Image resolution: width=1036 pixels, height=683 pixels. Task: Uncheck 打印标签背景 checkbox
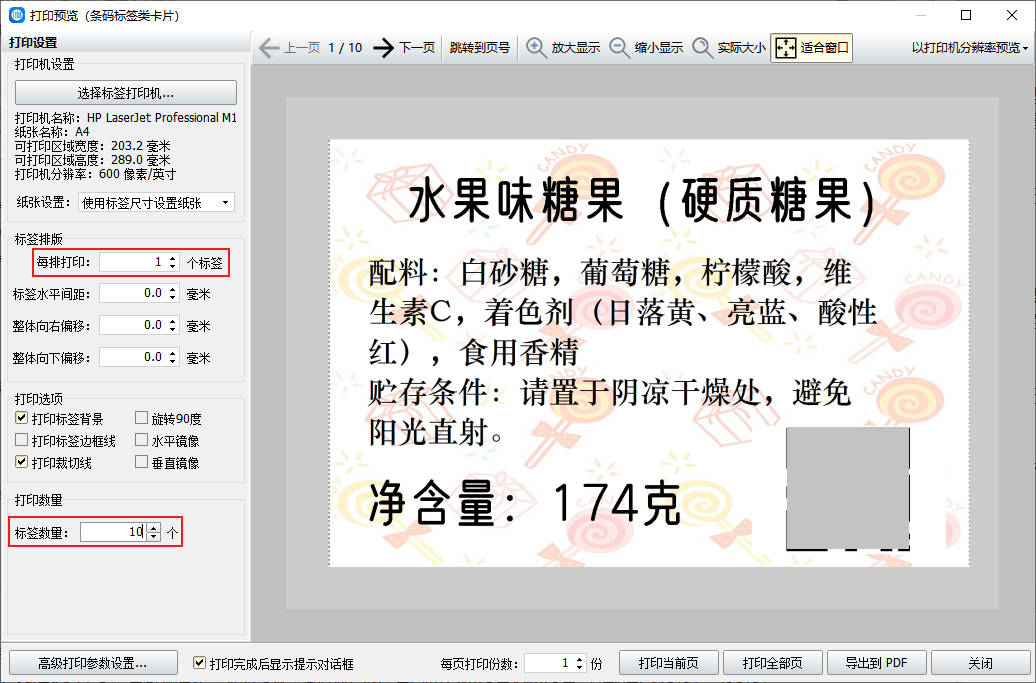pos(22,418)
